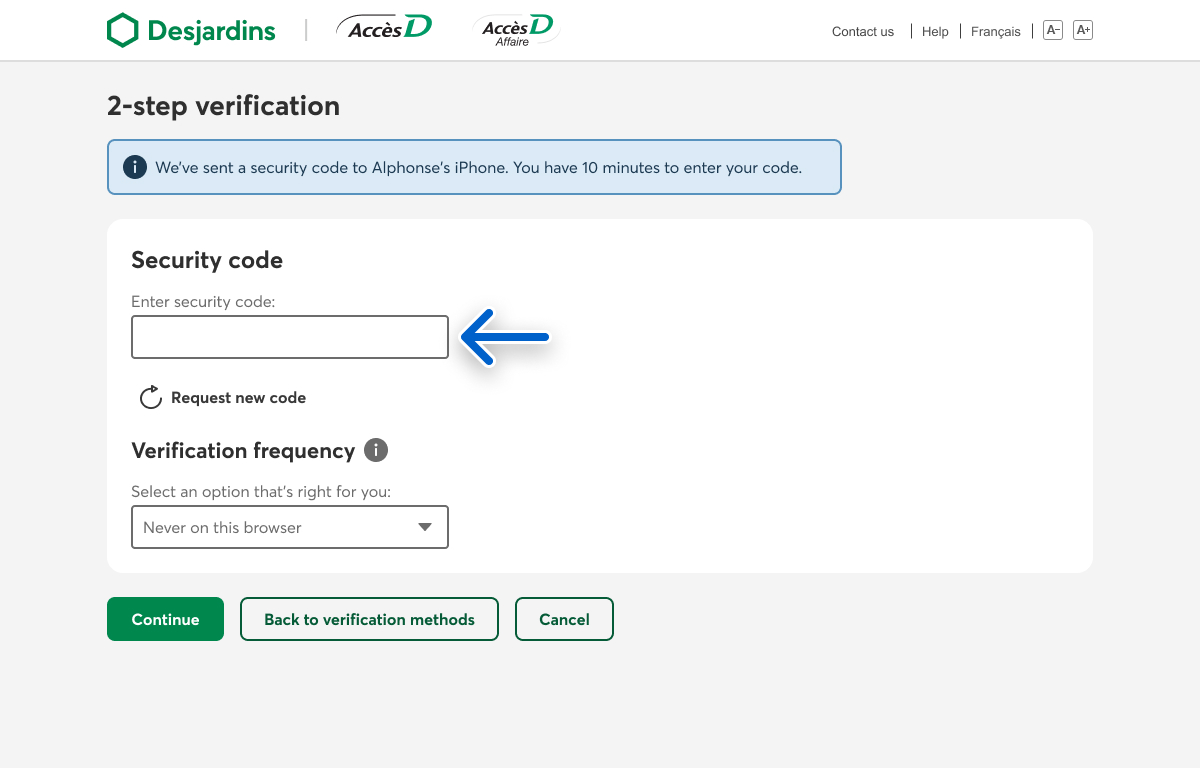Image resolution: width=1200 pixels, height=768 pixels.
Task: Go back to verification methods
Action: 369,619
